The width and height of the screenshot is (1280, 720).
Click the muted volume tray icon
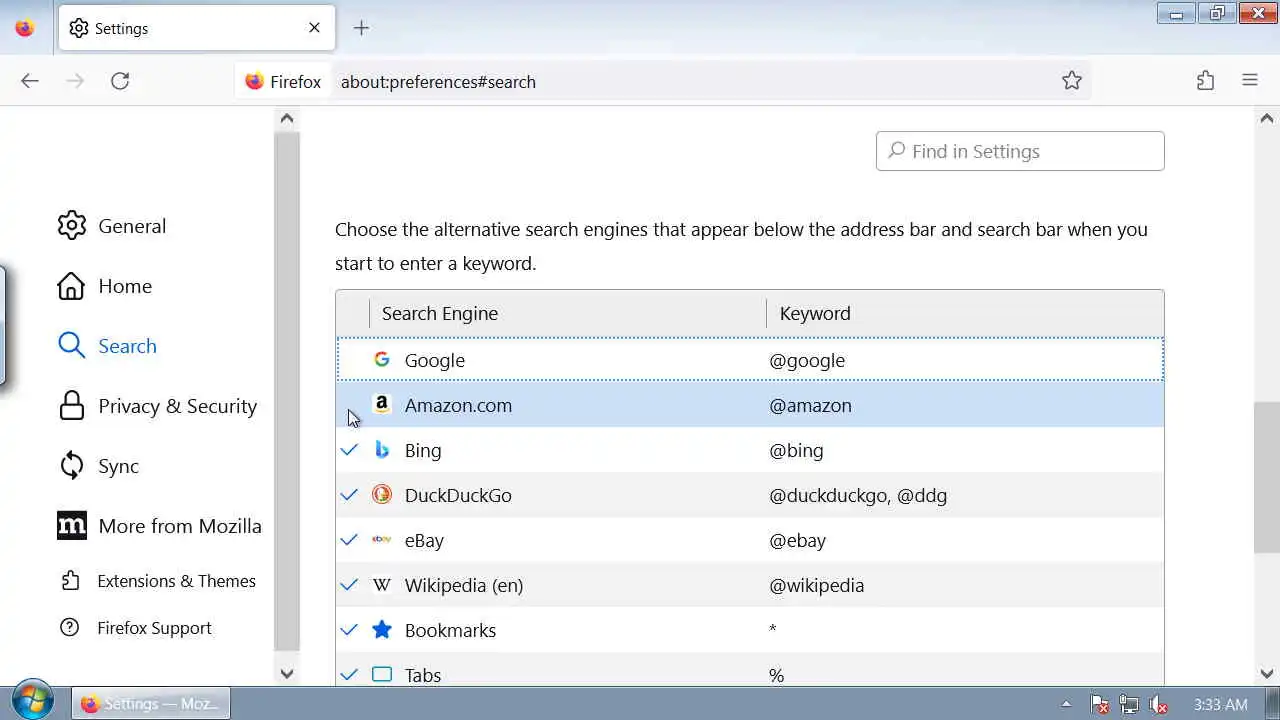tap(1158, 704)
